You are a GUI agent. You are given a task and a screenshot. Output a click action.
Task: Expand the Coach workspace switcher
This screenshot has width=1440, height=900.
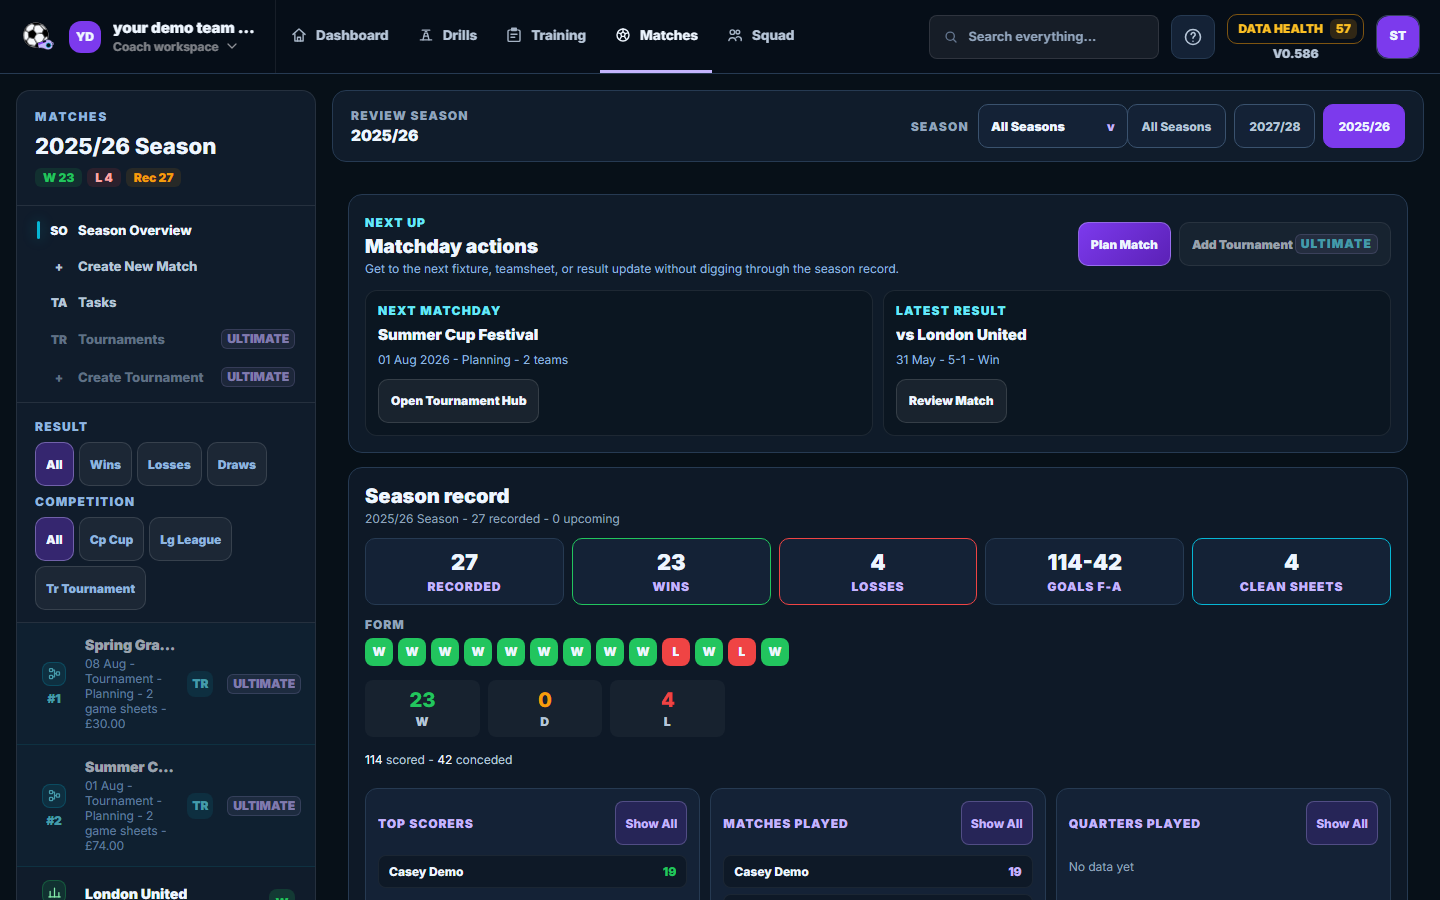(x=175, y=47)
